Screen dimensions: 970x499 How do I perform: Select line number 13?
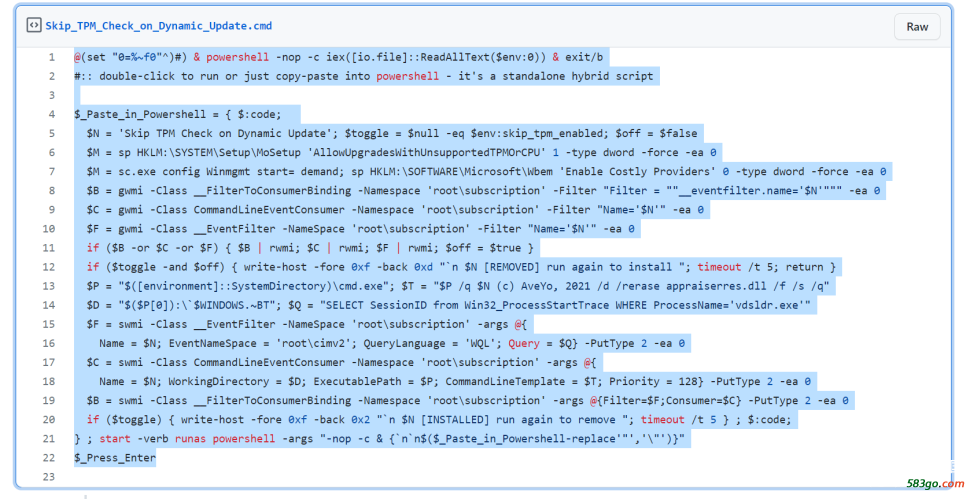(49, 286)
